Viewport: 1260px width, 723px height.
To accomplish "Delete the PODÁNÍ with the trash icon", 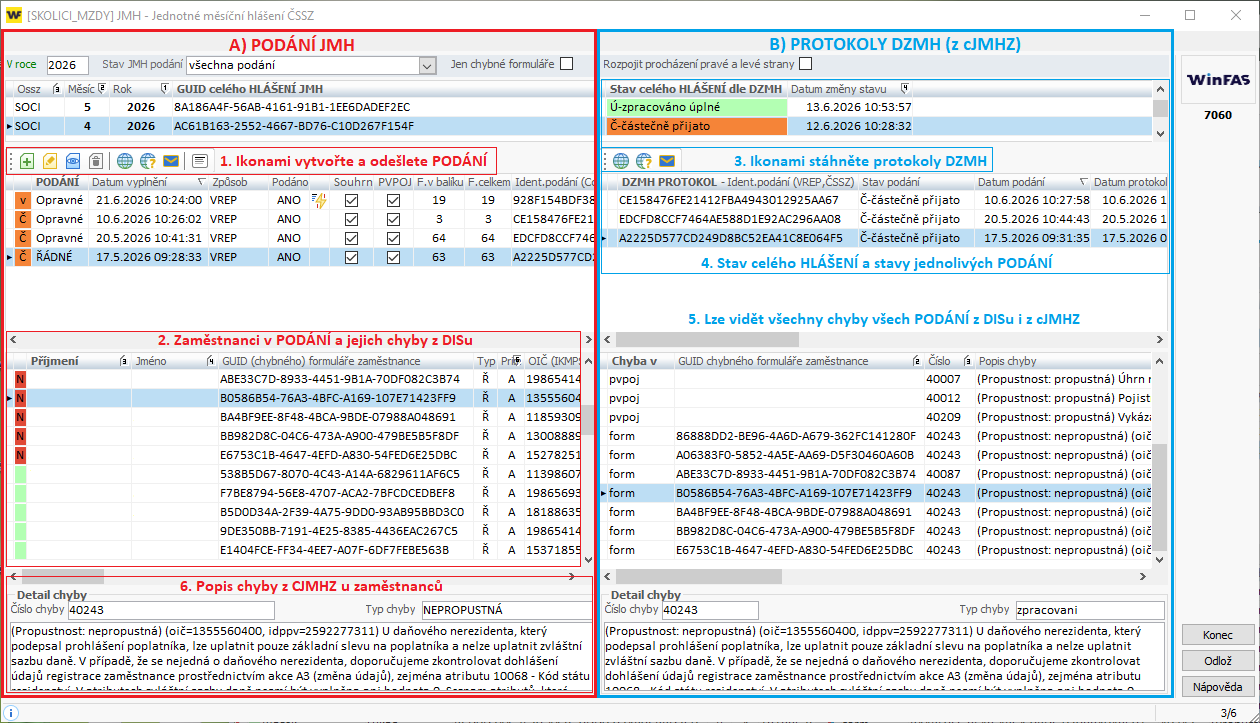I will pos(96,160).
